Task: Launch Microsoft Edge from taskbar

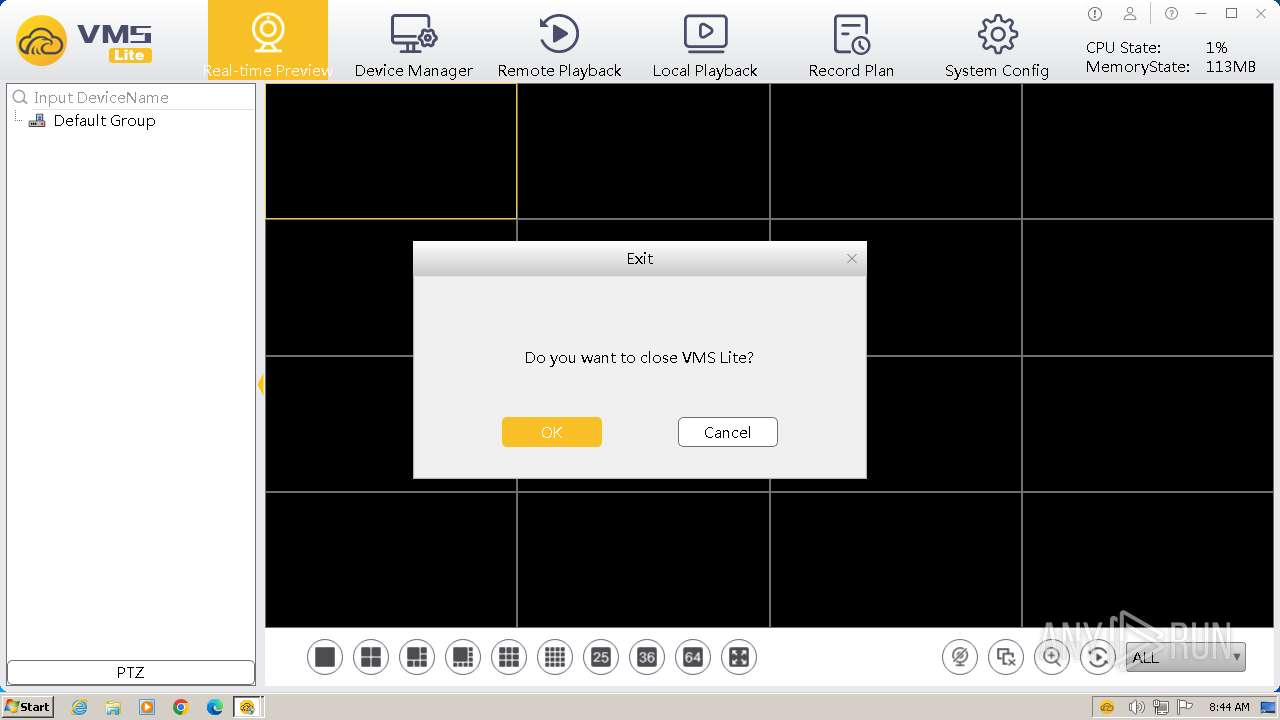Action: click(215, 707)
